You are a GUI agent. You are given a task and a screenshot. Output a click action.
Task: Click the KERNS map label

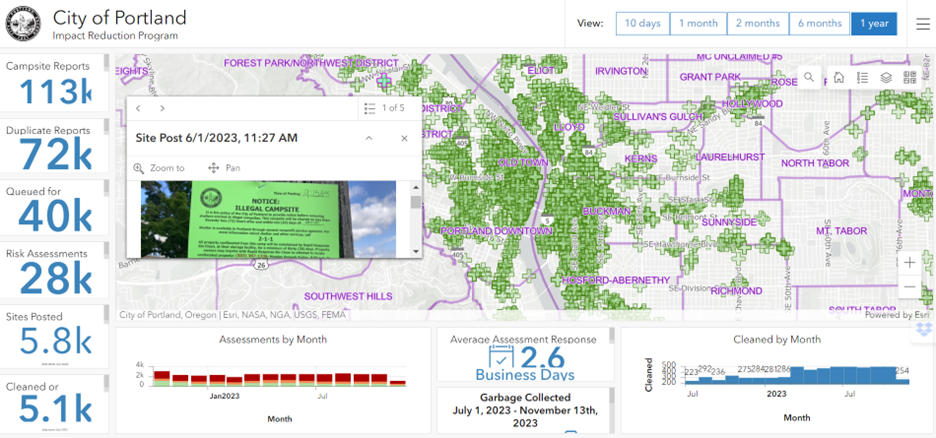(641, 159)
